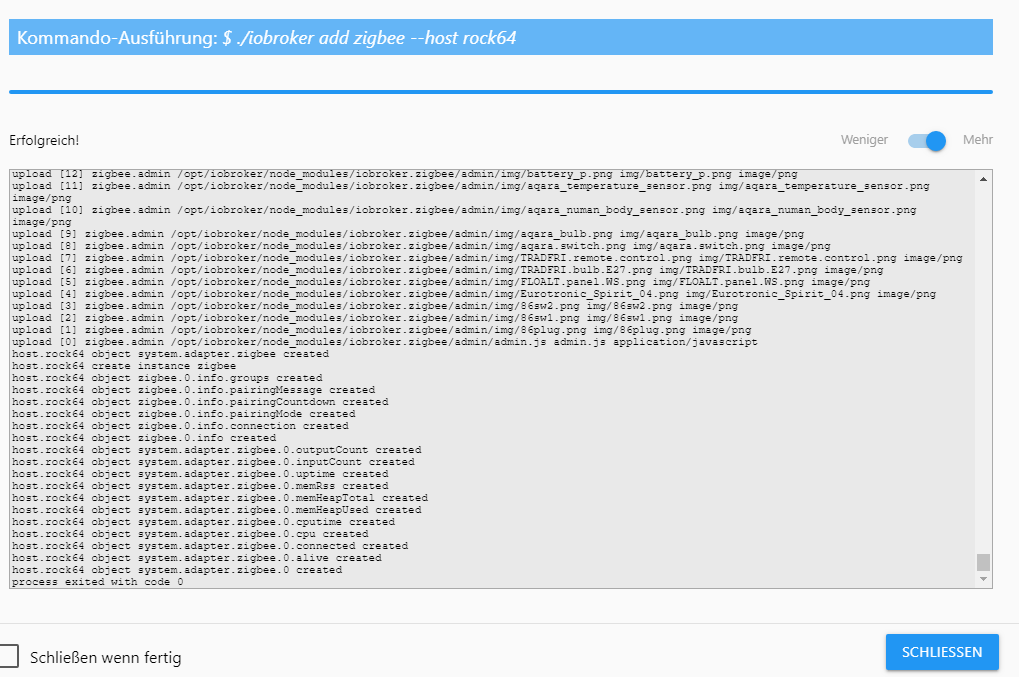Click line 'system.adapter.zigbee.0 created'
Viewport: 1019px width, 677px height.
[177, 570]
